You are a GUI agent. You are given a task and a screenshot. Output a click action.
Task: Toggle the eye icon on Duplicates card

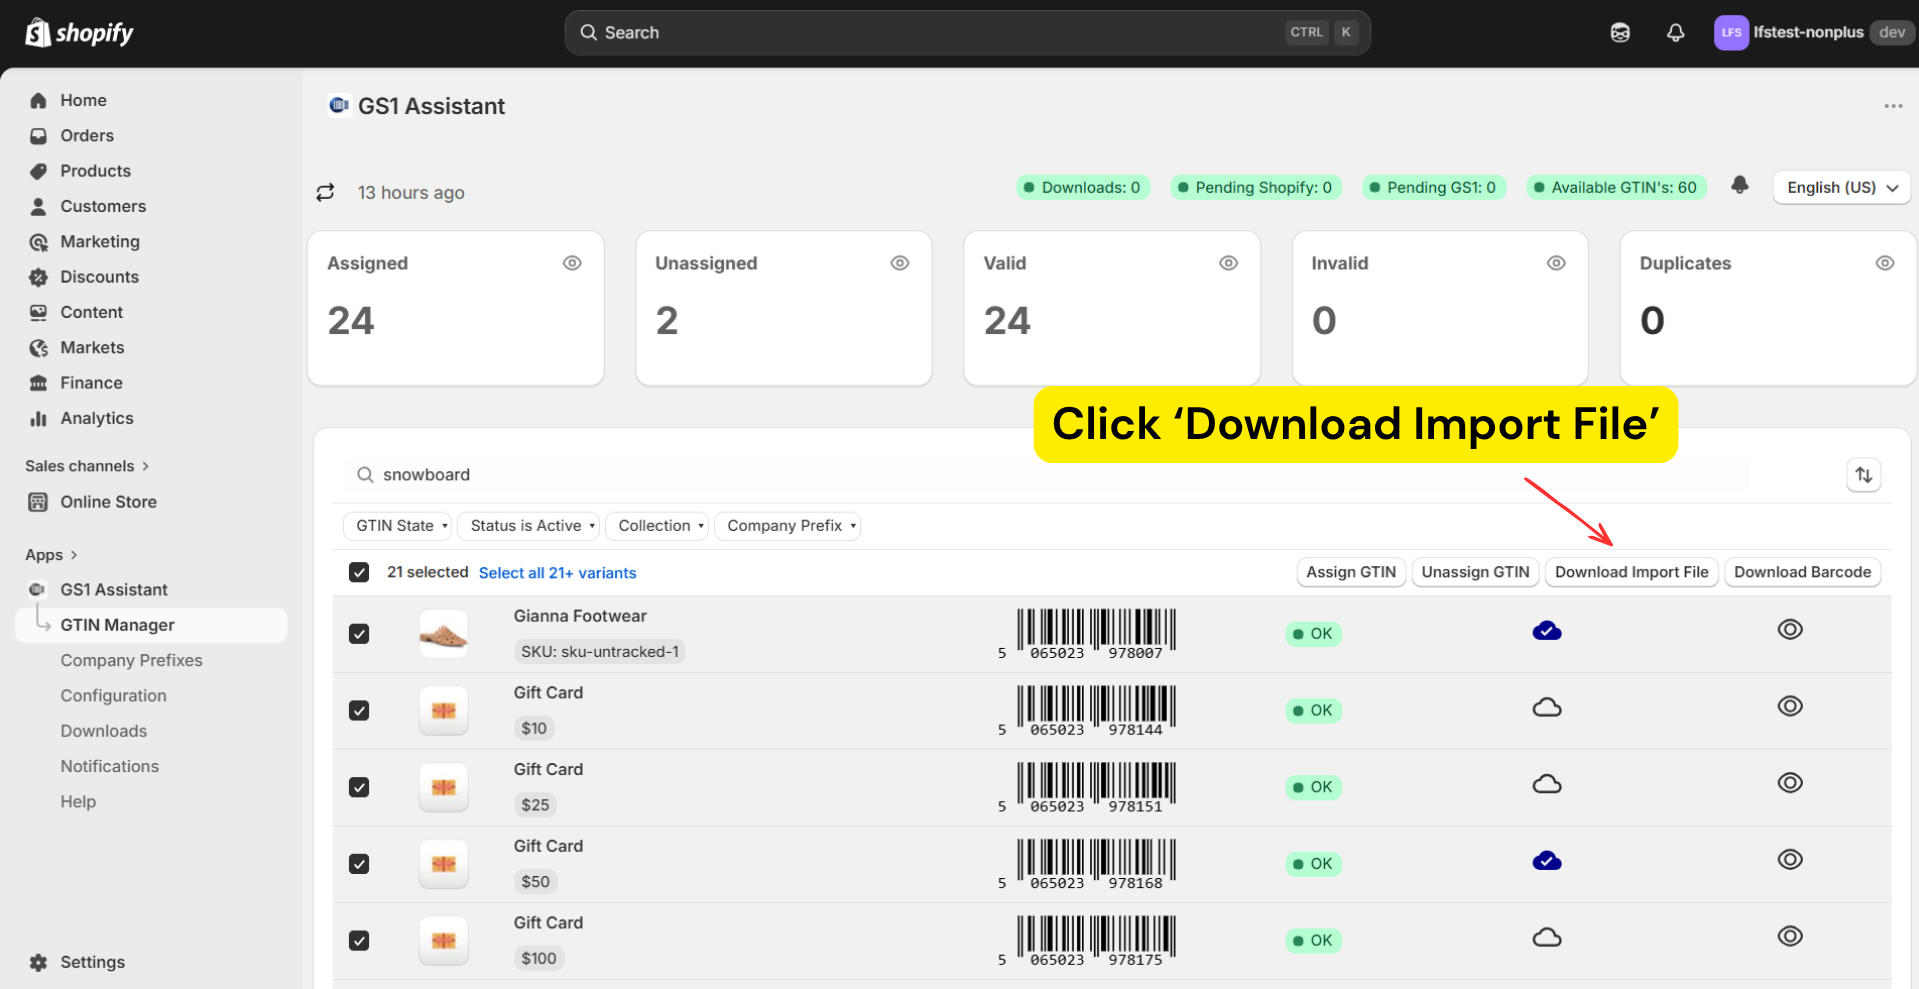pos(1885,263)
